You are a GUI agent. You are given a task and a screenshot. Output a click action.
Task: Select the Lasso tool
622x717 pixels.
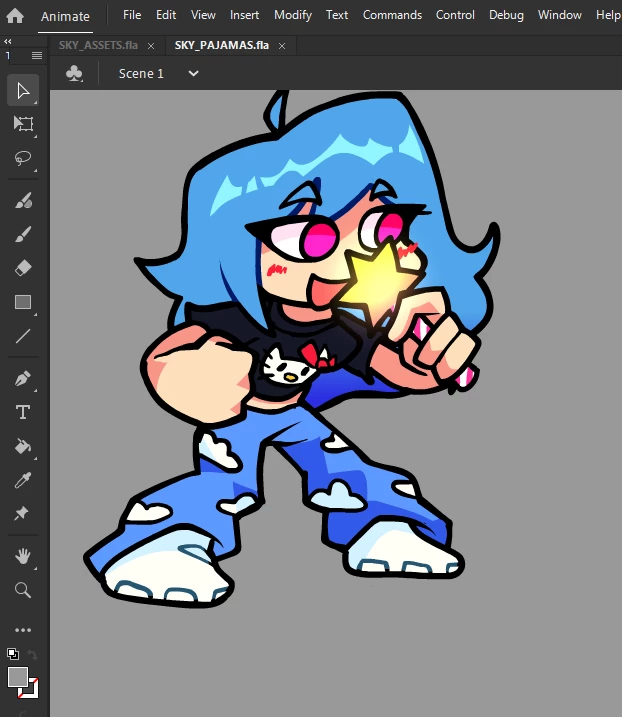pyautogui.click(x=23, y=158)
